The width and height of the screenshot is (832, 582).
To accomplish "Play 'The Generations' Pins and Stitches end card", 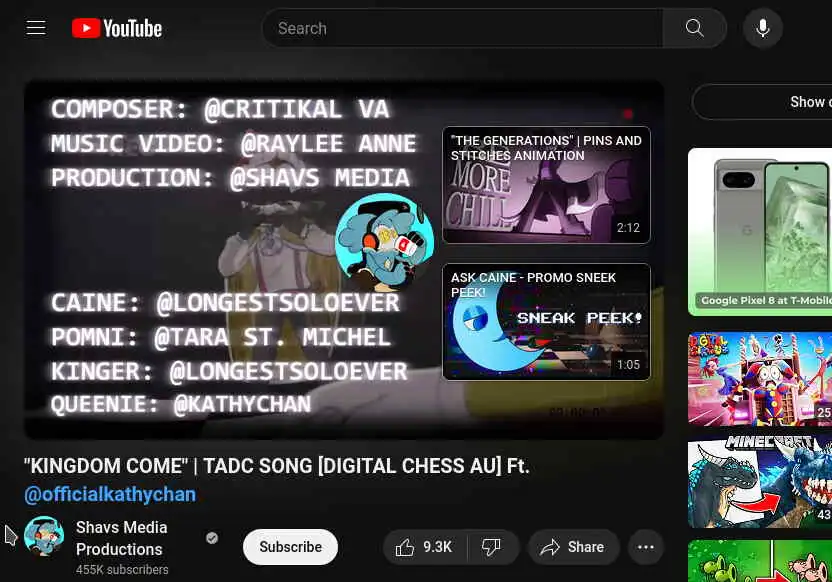I will 547,185.
